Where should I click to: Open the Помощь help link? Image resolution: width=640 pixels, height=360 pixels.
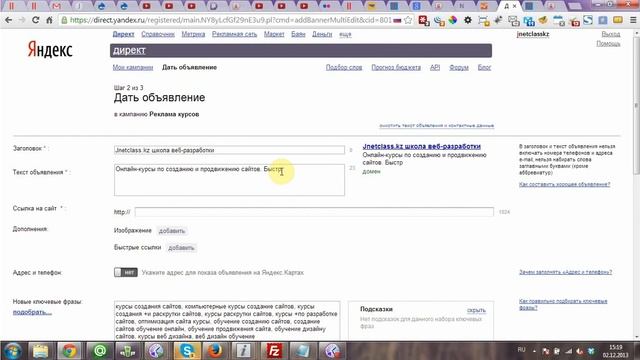point(608,44)
